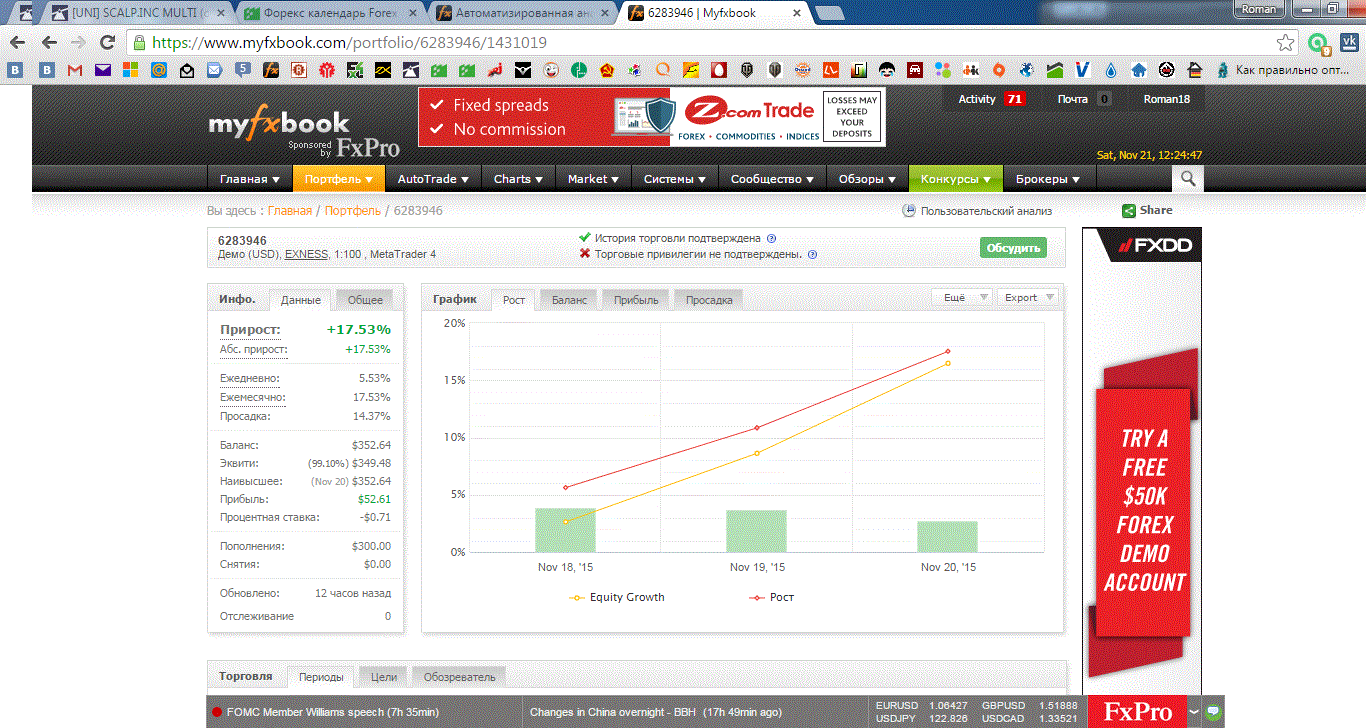Select the 'Общее' info tab
This screenshot has width=1366, height=728.
tap(365, 300)
